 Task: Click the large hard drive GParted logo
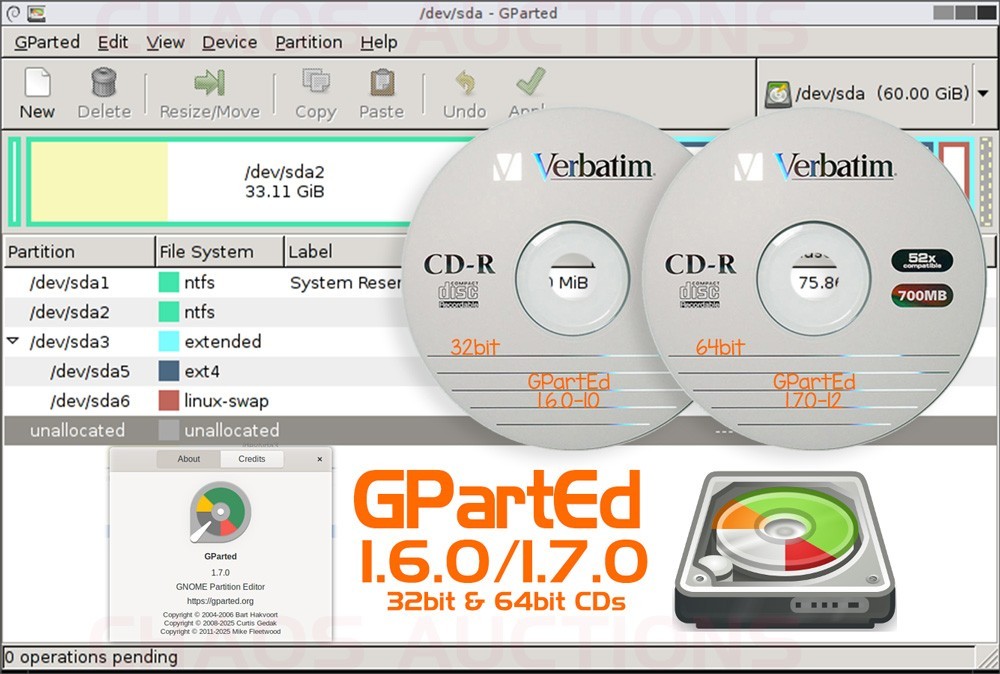point(785,550)
